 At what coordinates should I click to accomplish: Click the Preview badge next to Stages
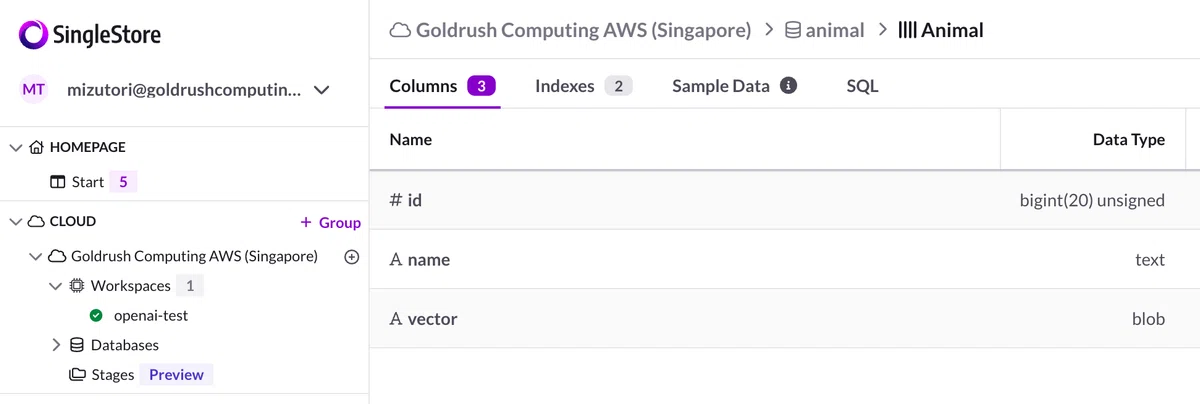pyautogui.click(x=176, y=375)
